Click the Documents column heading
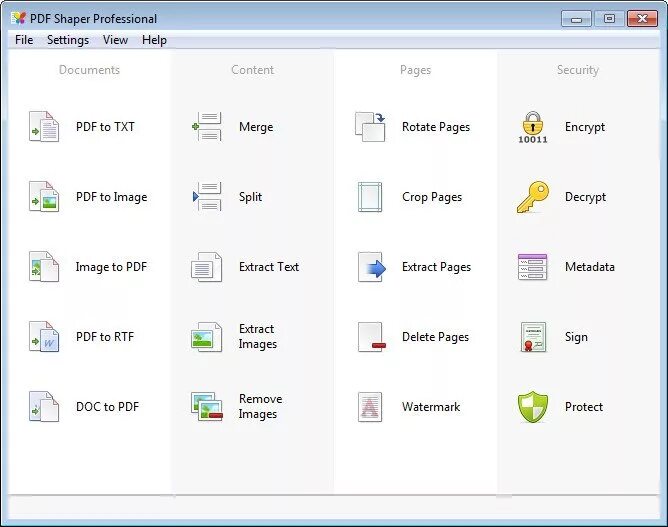The width and height of the screenshot is (668, 527). (x=89, y=70)
